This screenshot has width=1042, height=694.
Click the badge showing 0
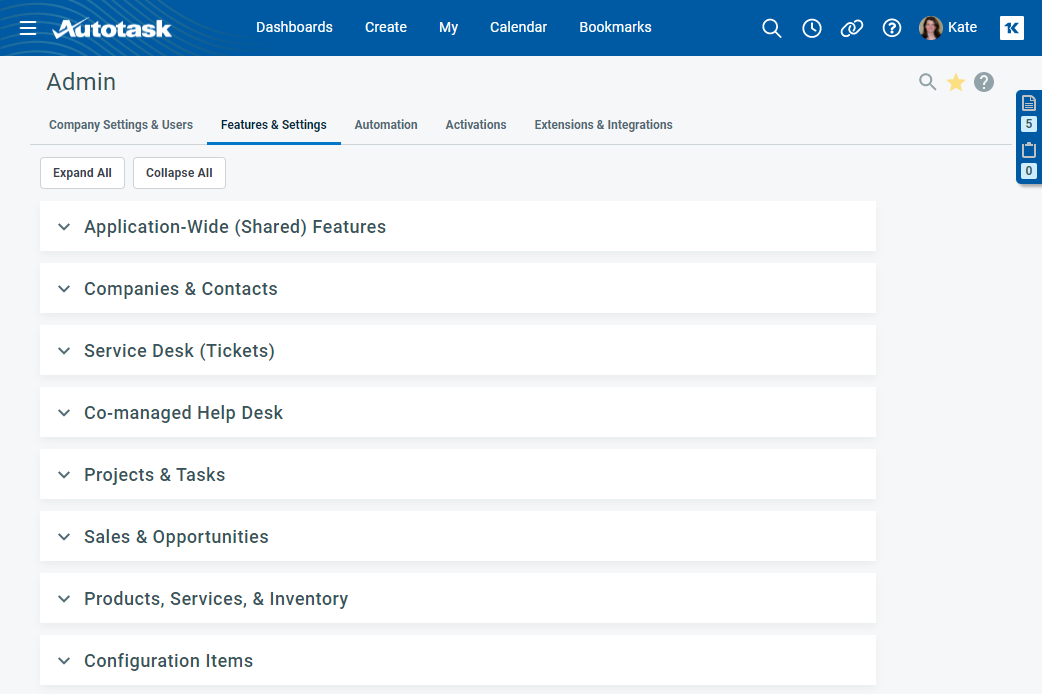coord(1029,171)
